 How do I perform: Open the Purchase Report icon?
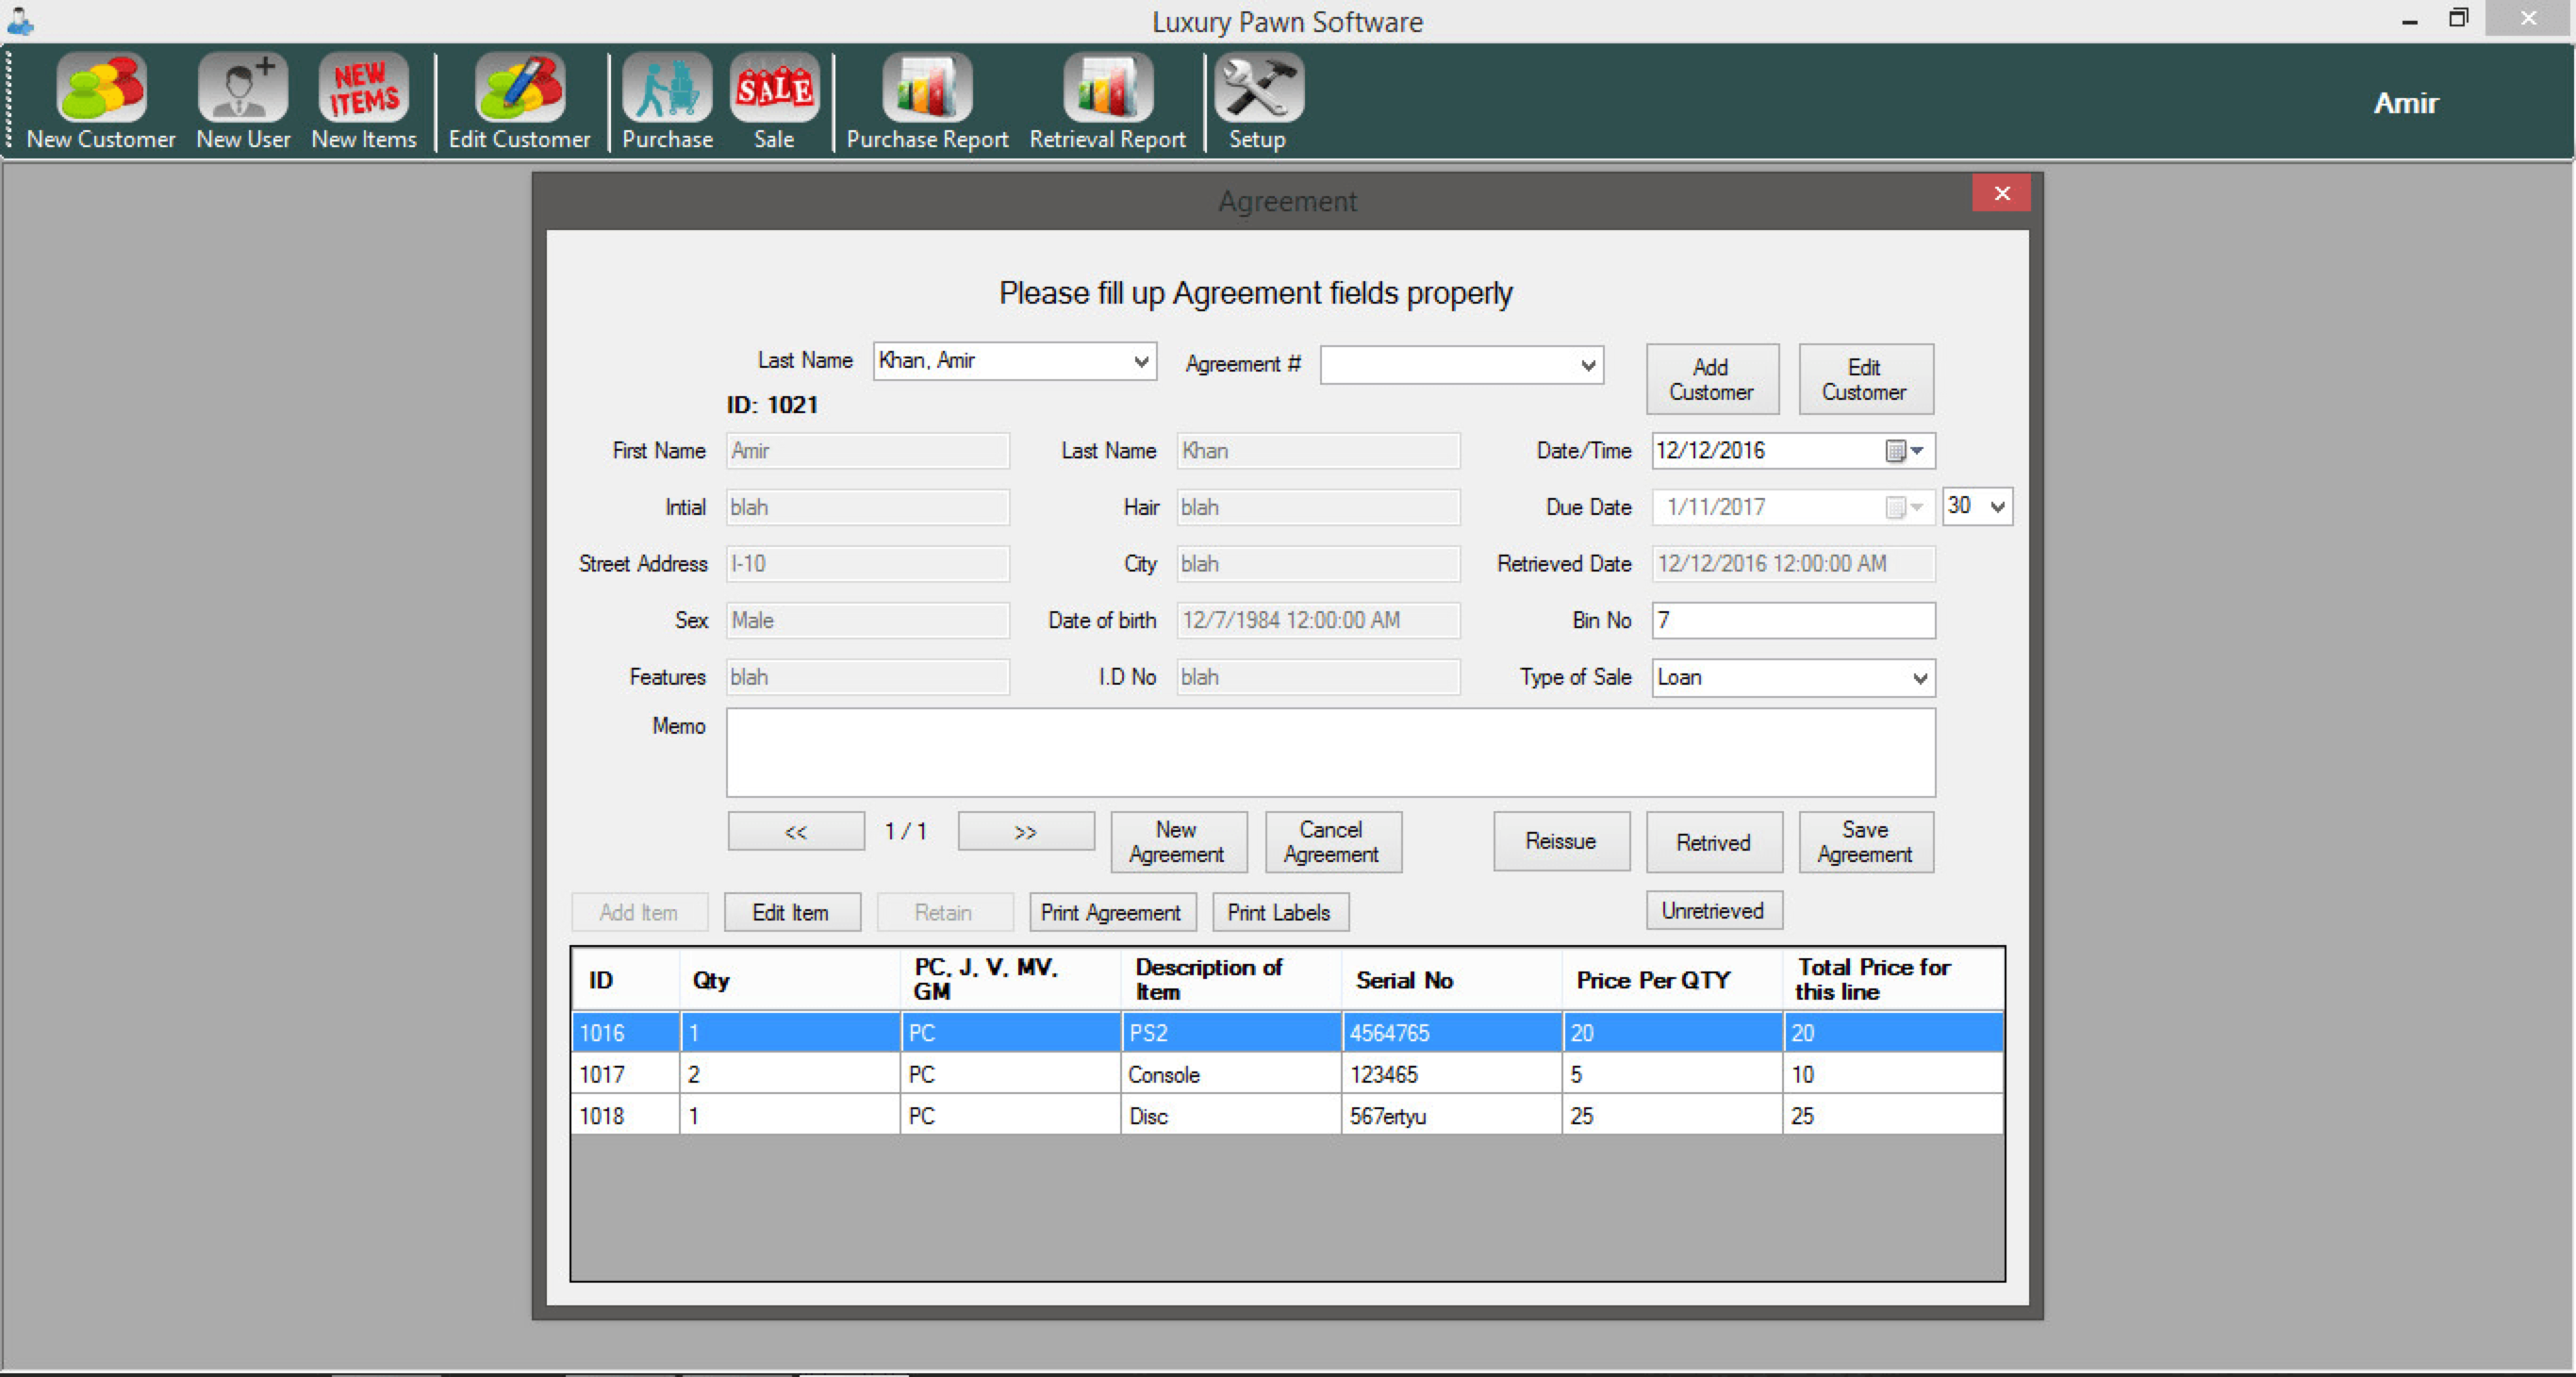point(927,101)
